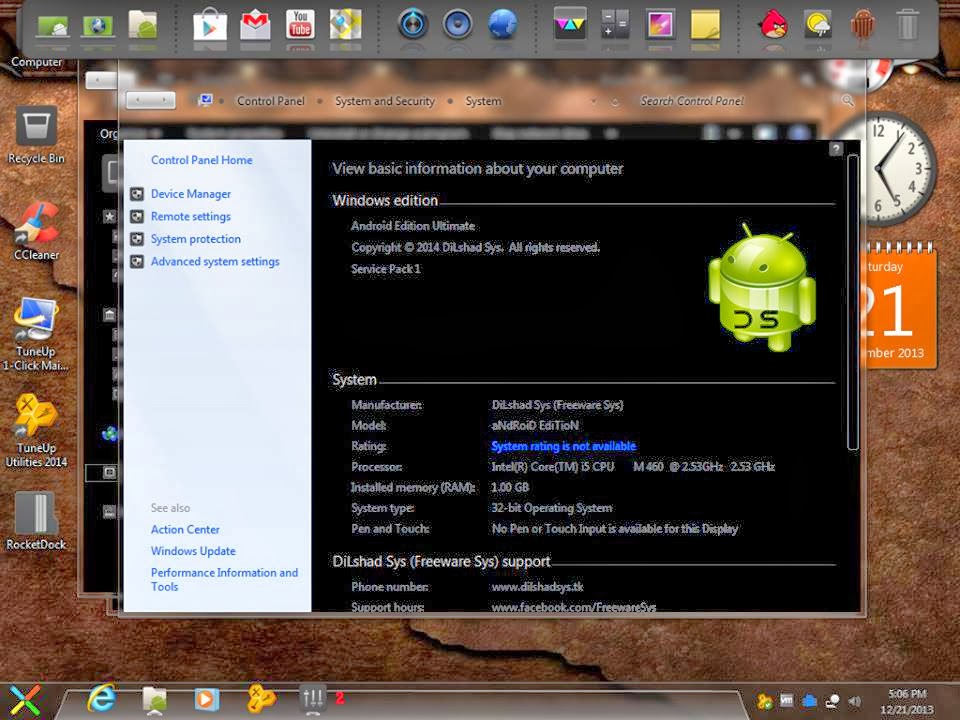Click the address bar history dropdown arrow

tap(593, 101)
